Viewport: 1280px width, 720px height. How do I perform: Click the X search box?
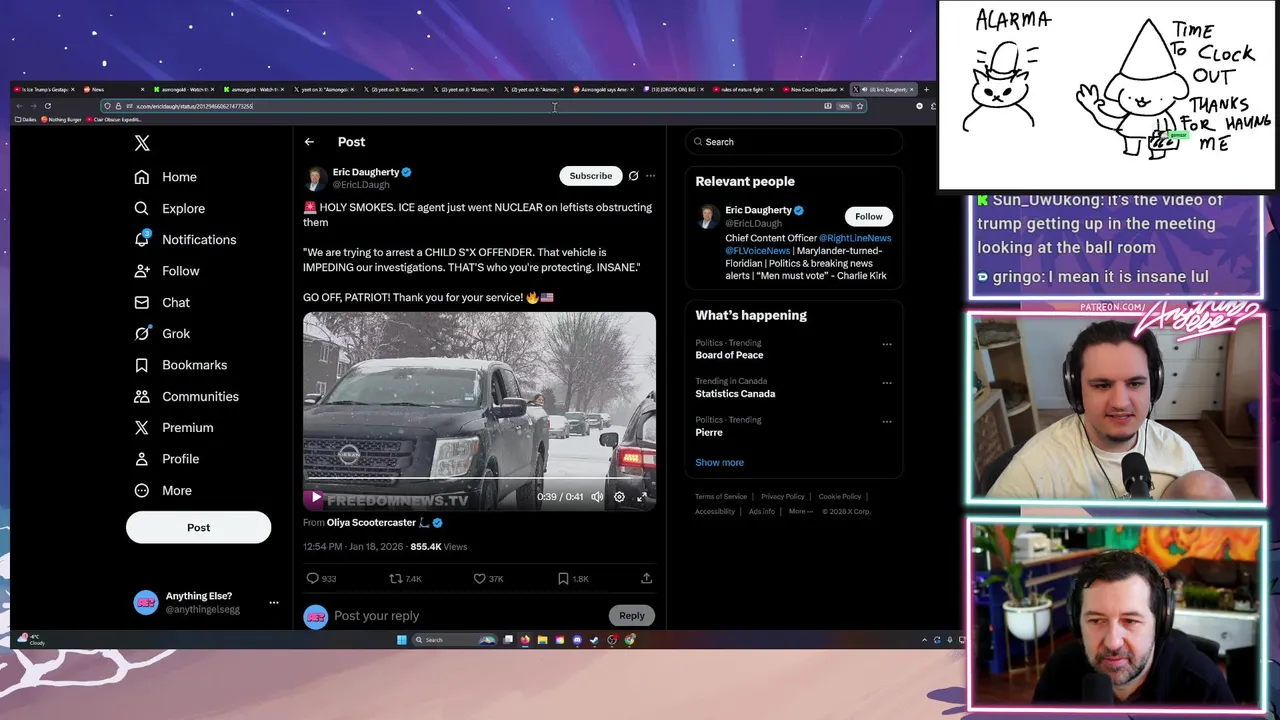pos(794,142)
